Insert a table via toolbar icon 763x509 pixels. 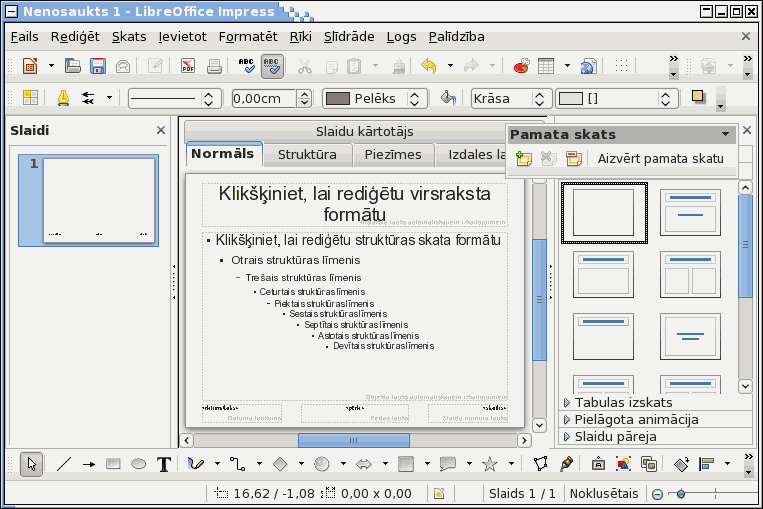546,66
